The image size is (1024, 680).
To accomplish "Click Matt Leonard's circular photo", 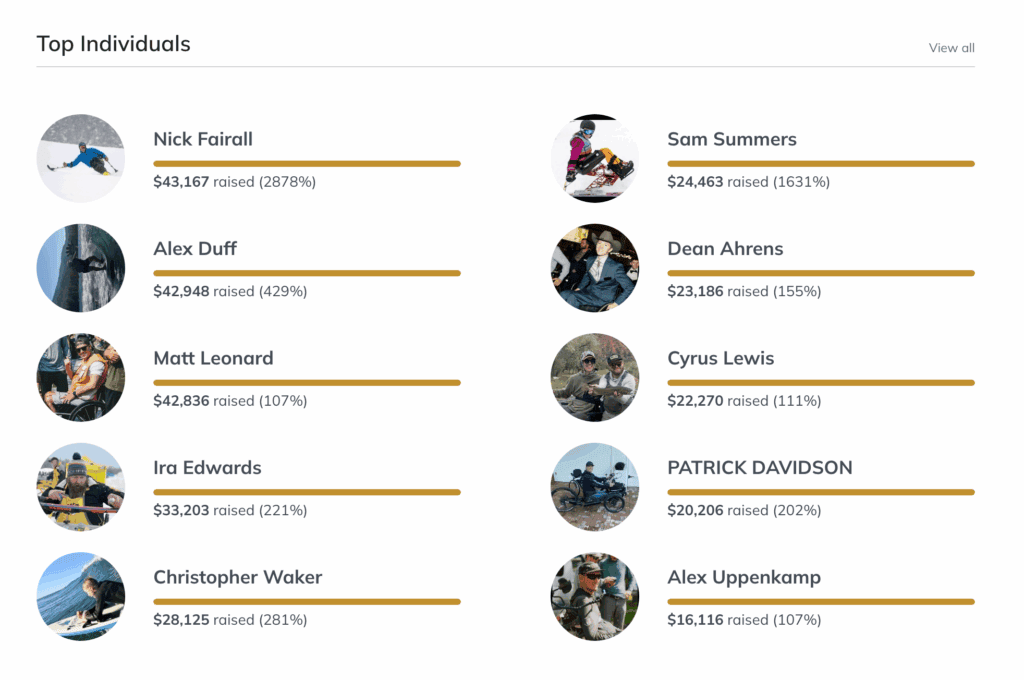I will pyautogui.click(x=81, y=377).
